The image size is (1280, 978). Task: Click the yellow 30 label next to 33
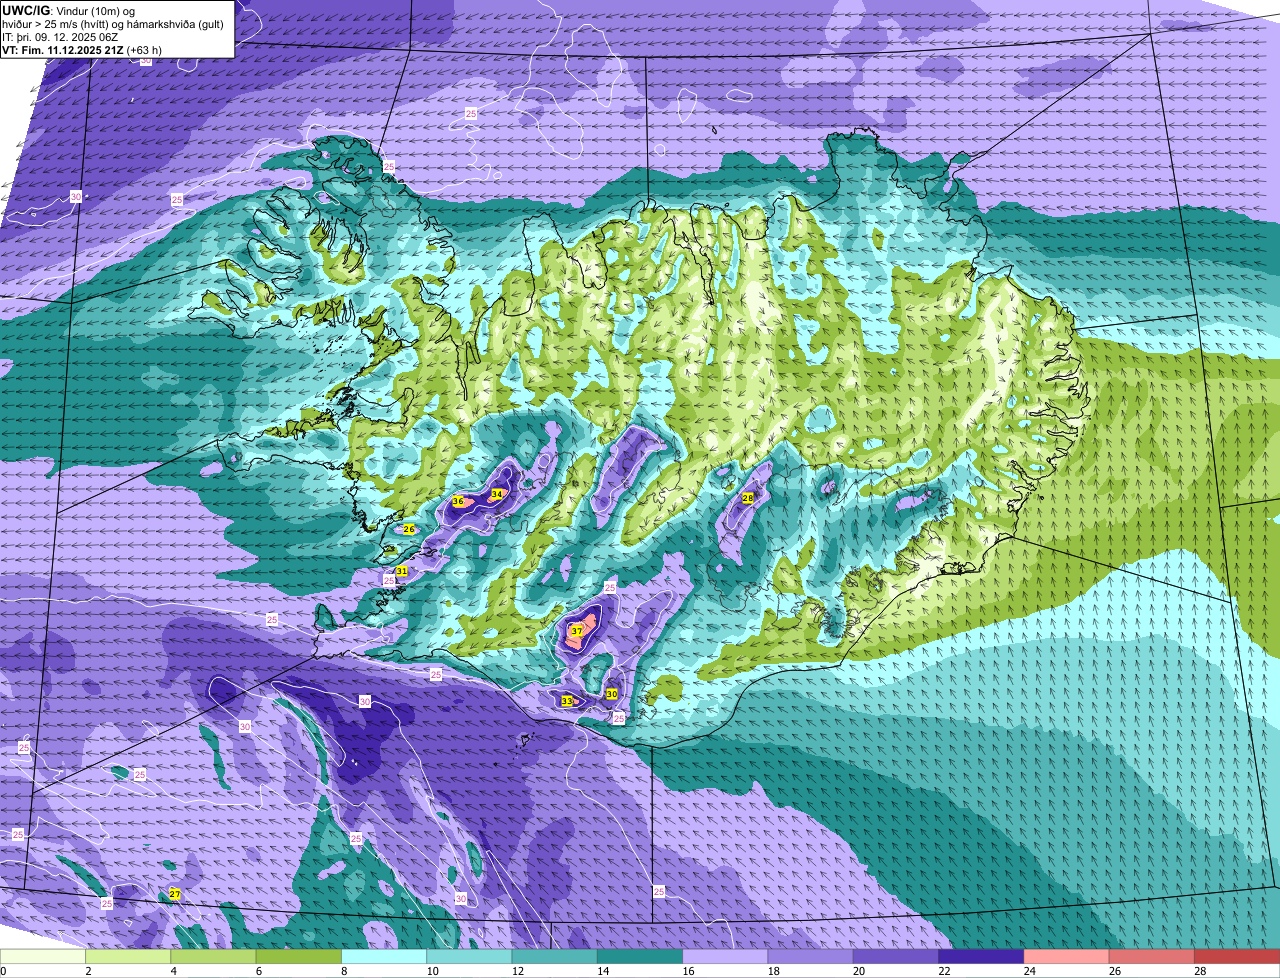(x=612, y=694)
